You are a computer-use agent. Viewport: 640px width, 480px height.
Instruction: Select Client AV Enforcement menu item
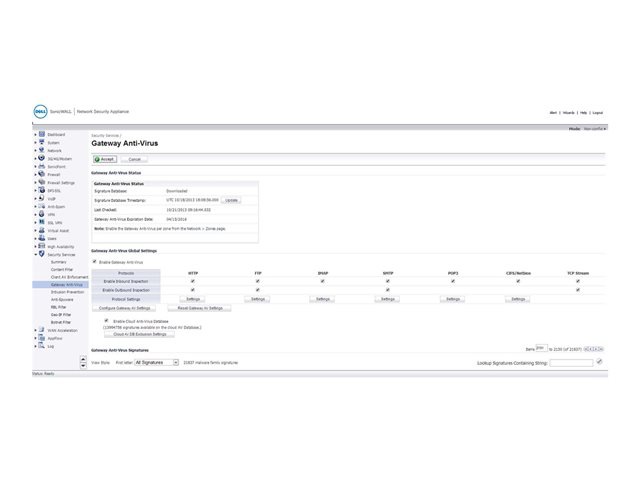coord(69,277)
